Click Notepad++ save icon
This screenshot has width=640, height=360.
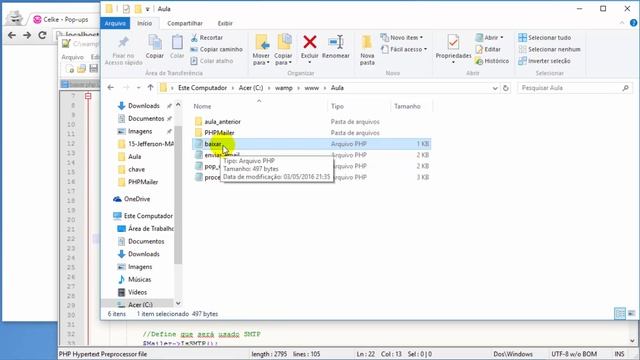point(93,69)
